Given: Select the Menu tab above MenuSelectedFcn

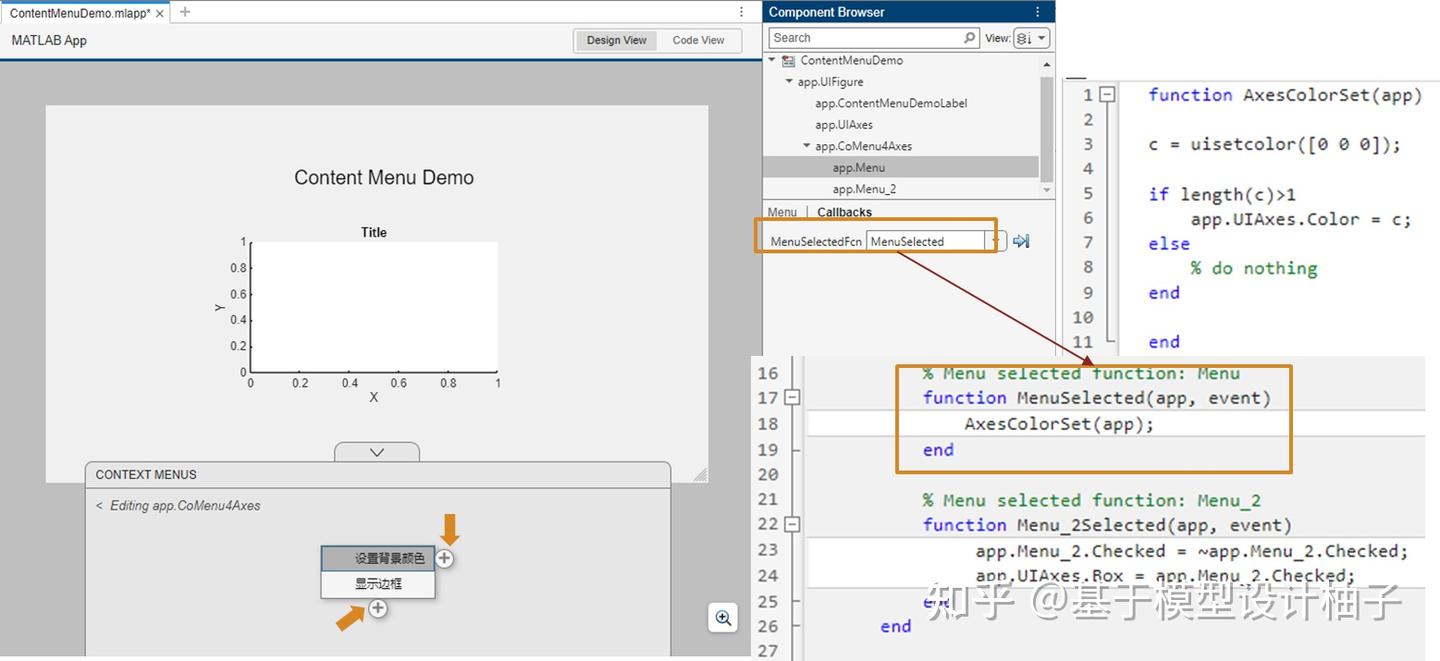Looking at the screenshot, I should (781, 212).
